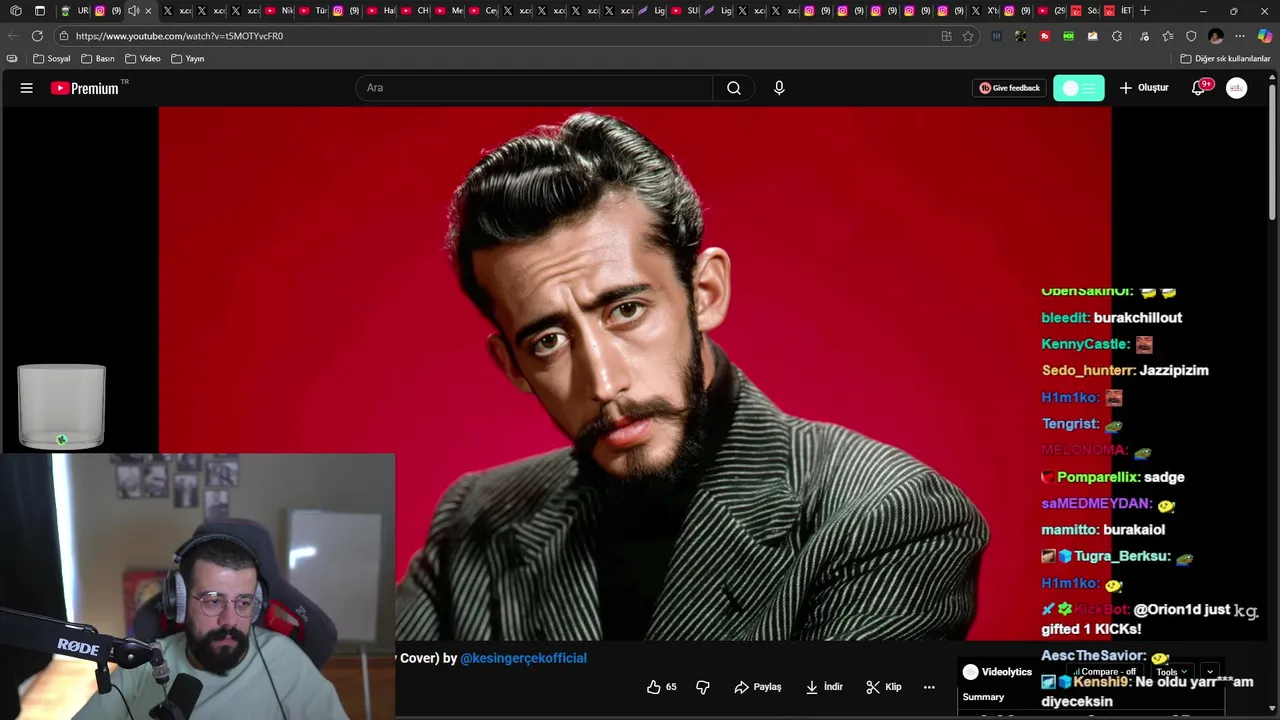
Task: Switch to the SU YouTube tab
Action: coord(685,11)
